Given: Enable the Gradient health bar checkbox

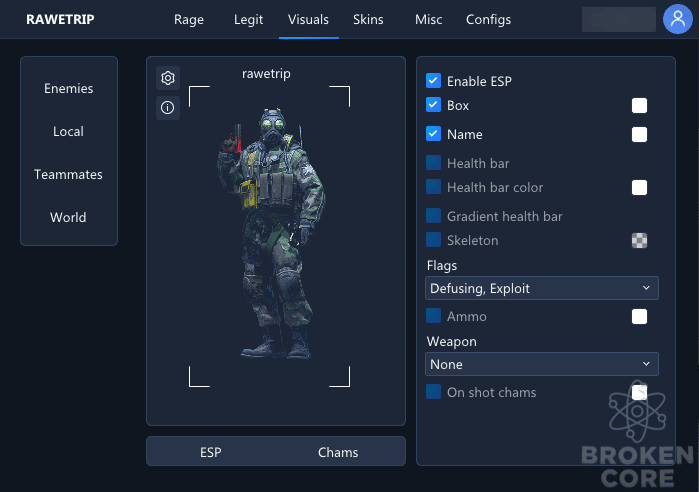Looking at the screenshot, I should click(433, 216).
